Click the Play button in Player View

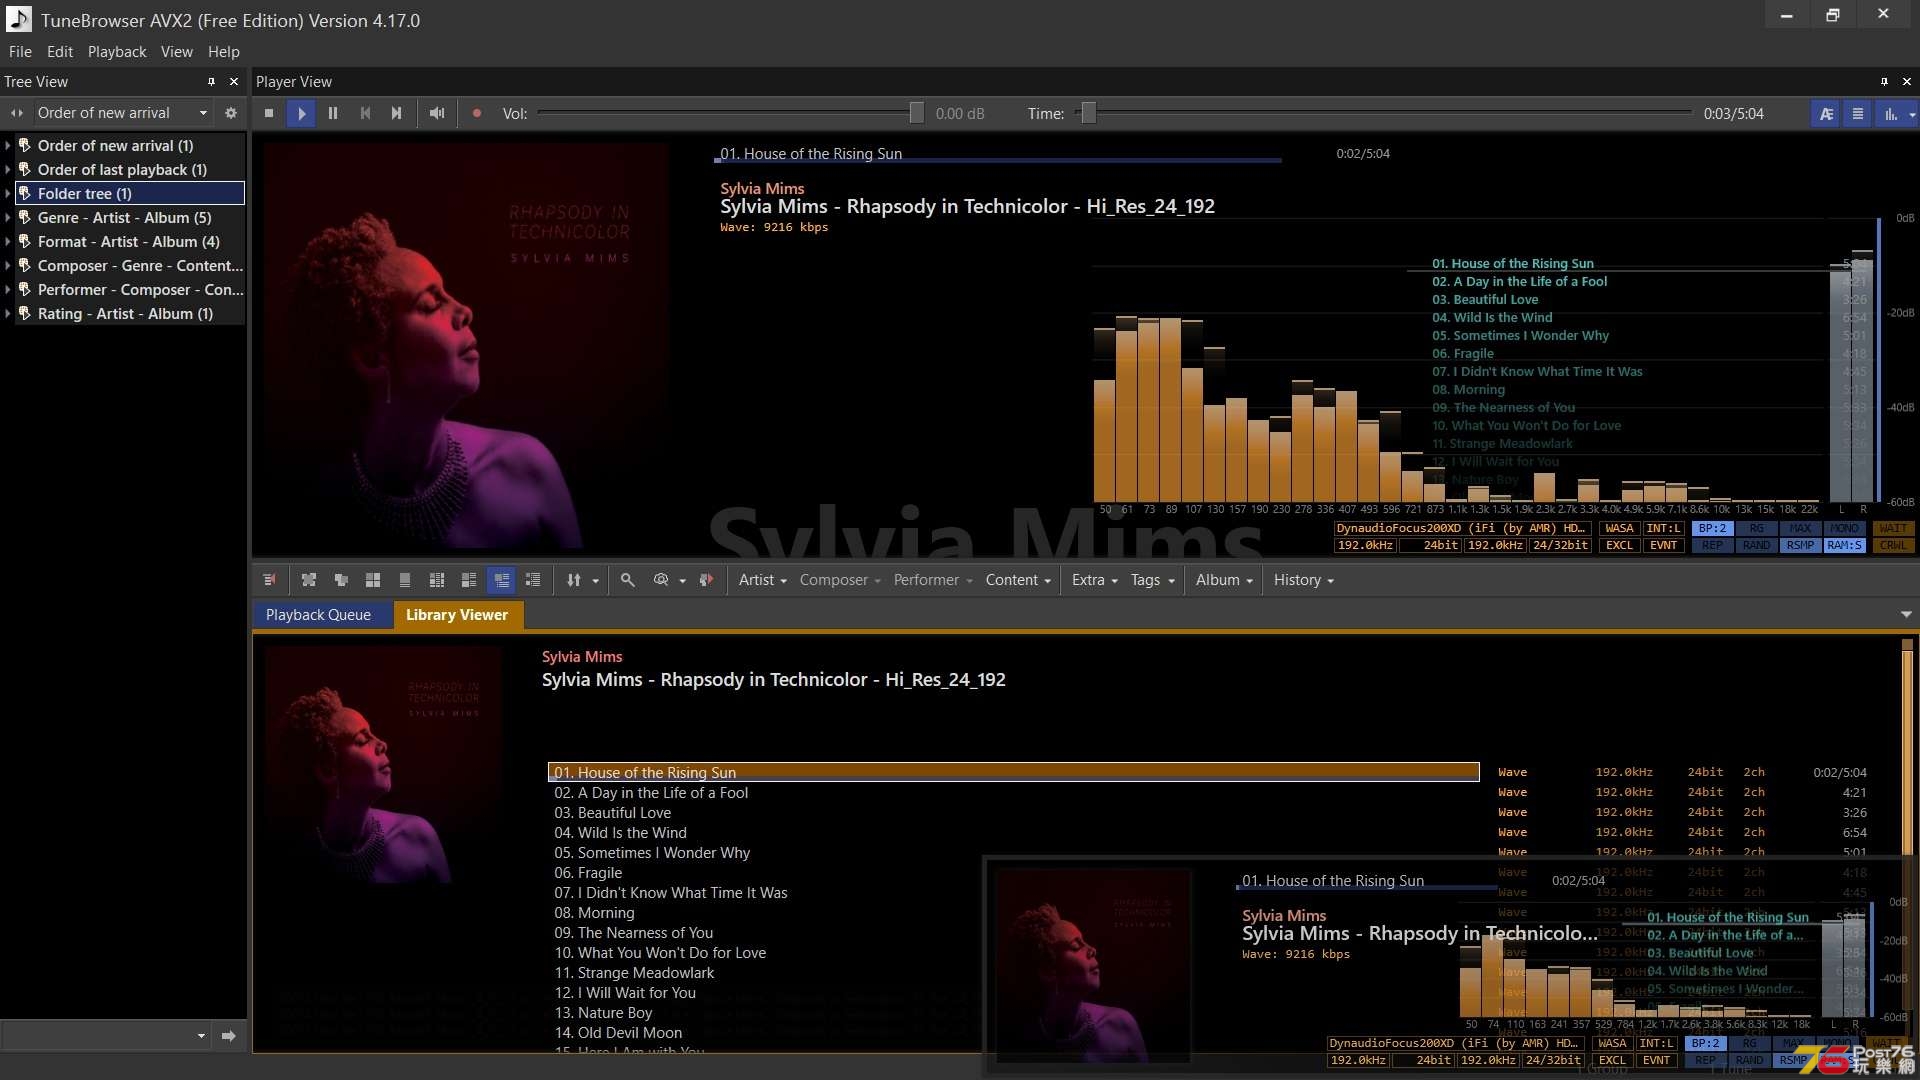301,114
